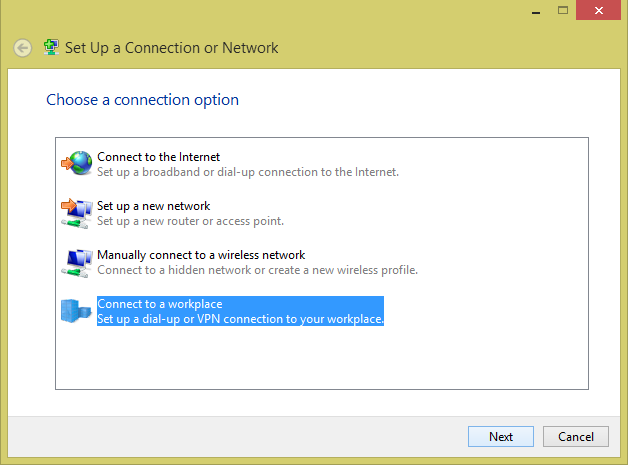Minimize the Set Up a Connection window
The height and width of the screenshot is (465, 628).
[536, 11]
